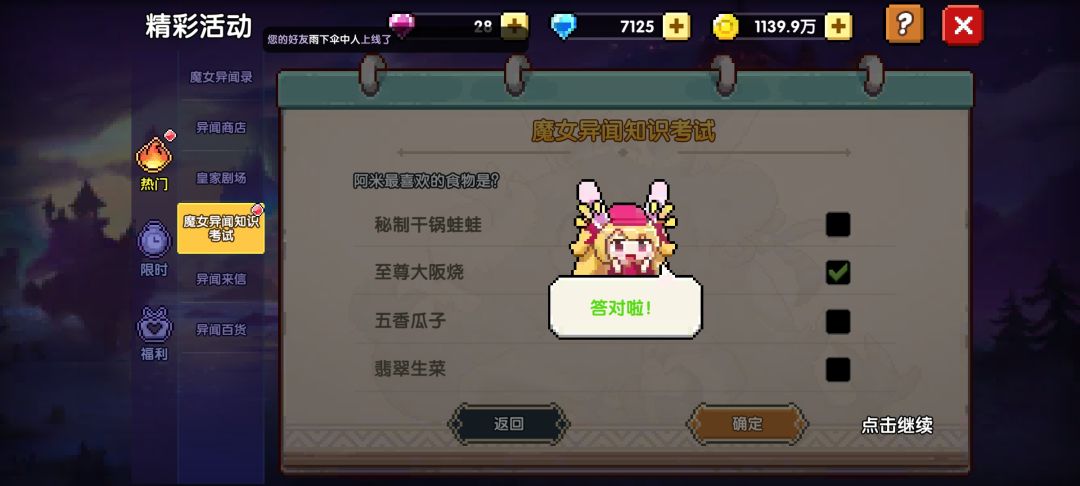
Task: Click the plus next to blue diamonds
Action: coord(676,26)
